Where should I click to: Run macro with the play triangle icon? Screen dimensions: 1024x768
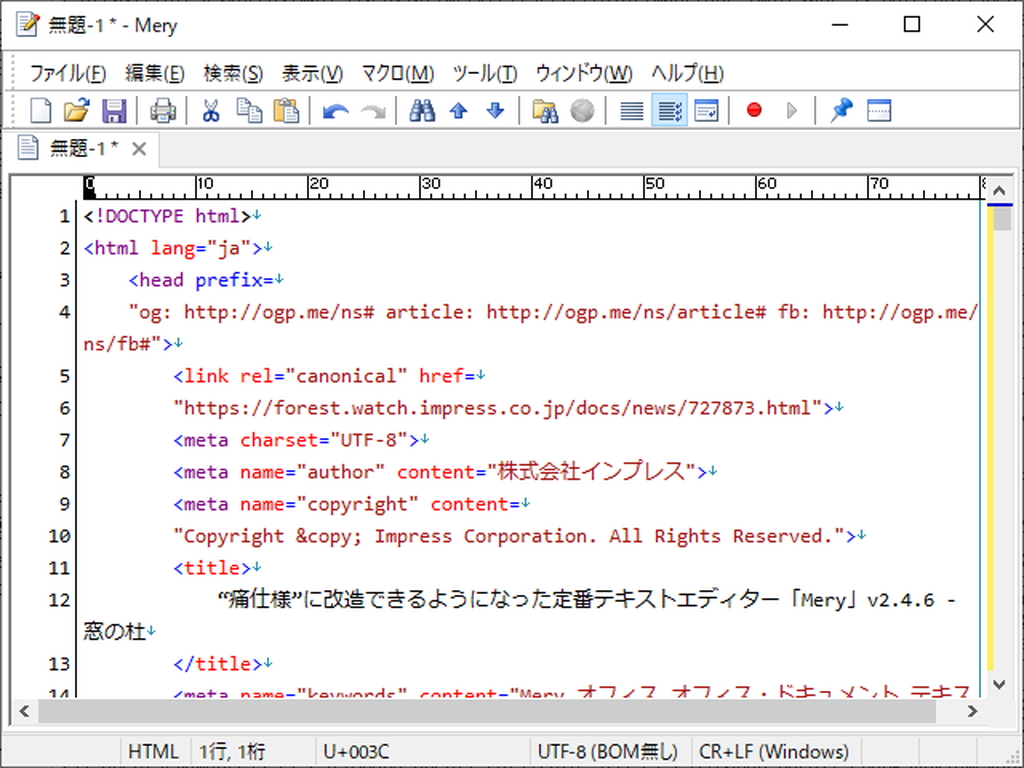[x=792, y=110]
